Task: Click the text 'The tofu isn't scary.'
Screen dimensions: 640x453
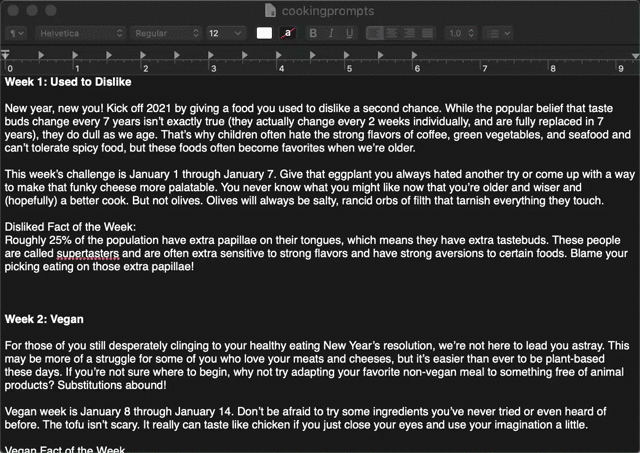Action: (91, 425)
